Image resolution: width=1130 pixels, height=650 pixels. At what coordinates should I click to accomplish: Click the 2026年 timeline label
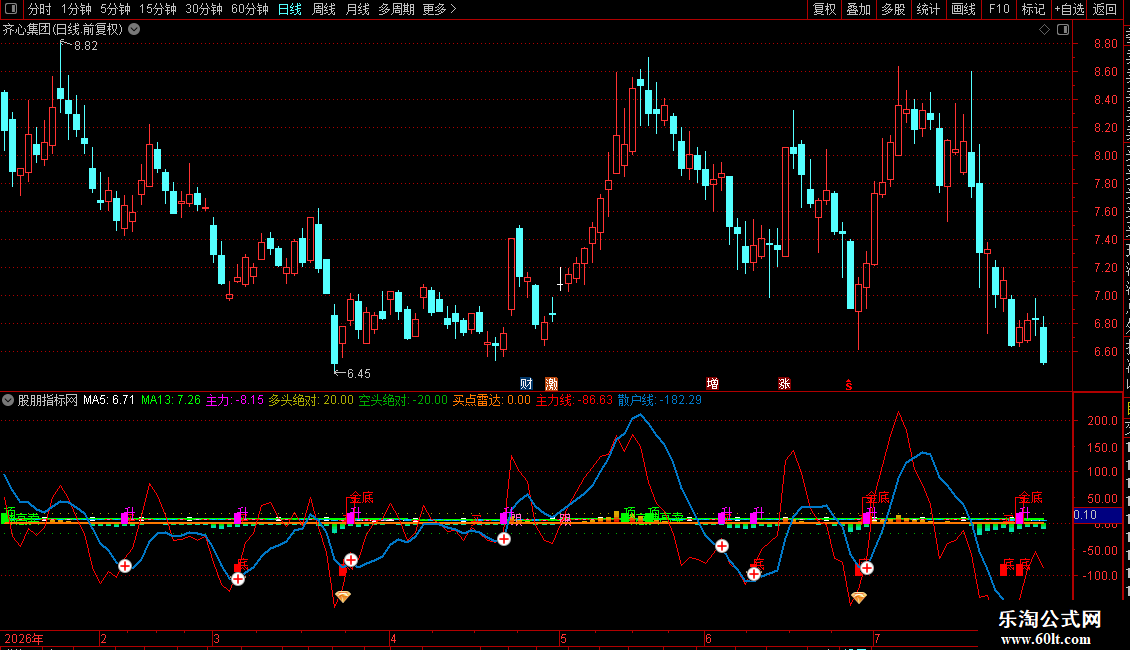[24, 638]
